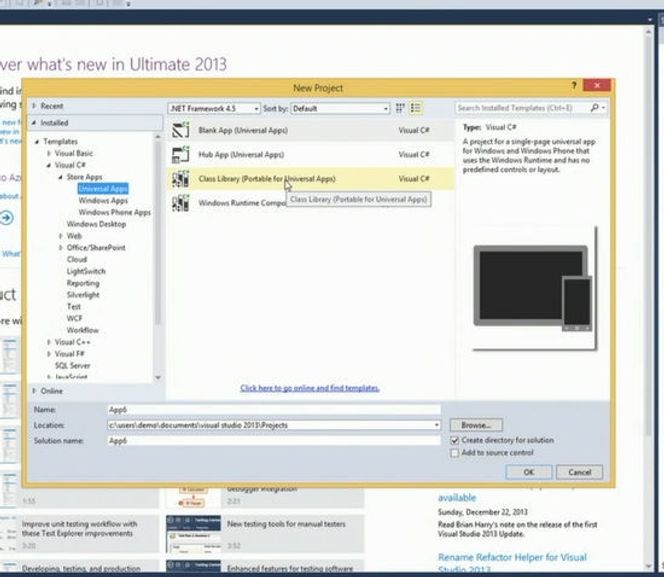Screen dimensions: 664x577
Task: Select Windows Apps in the template tree
Action: 103,201
